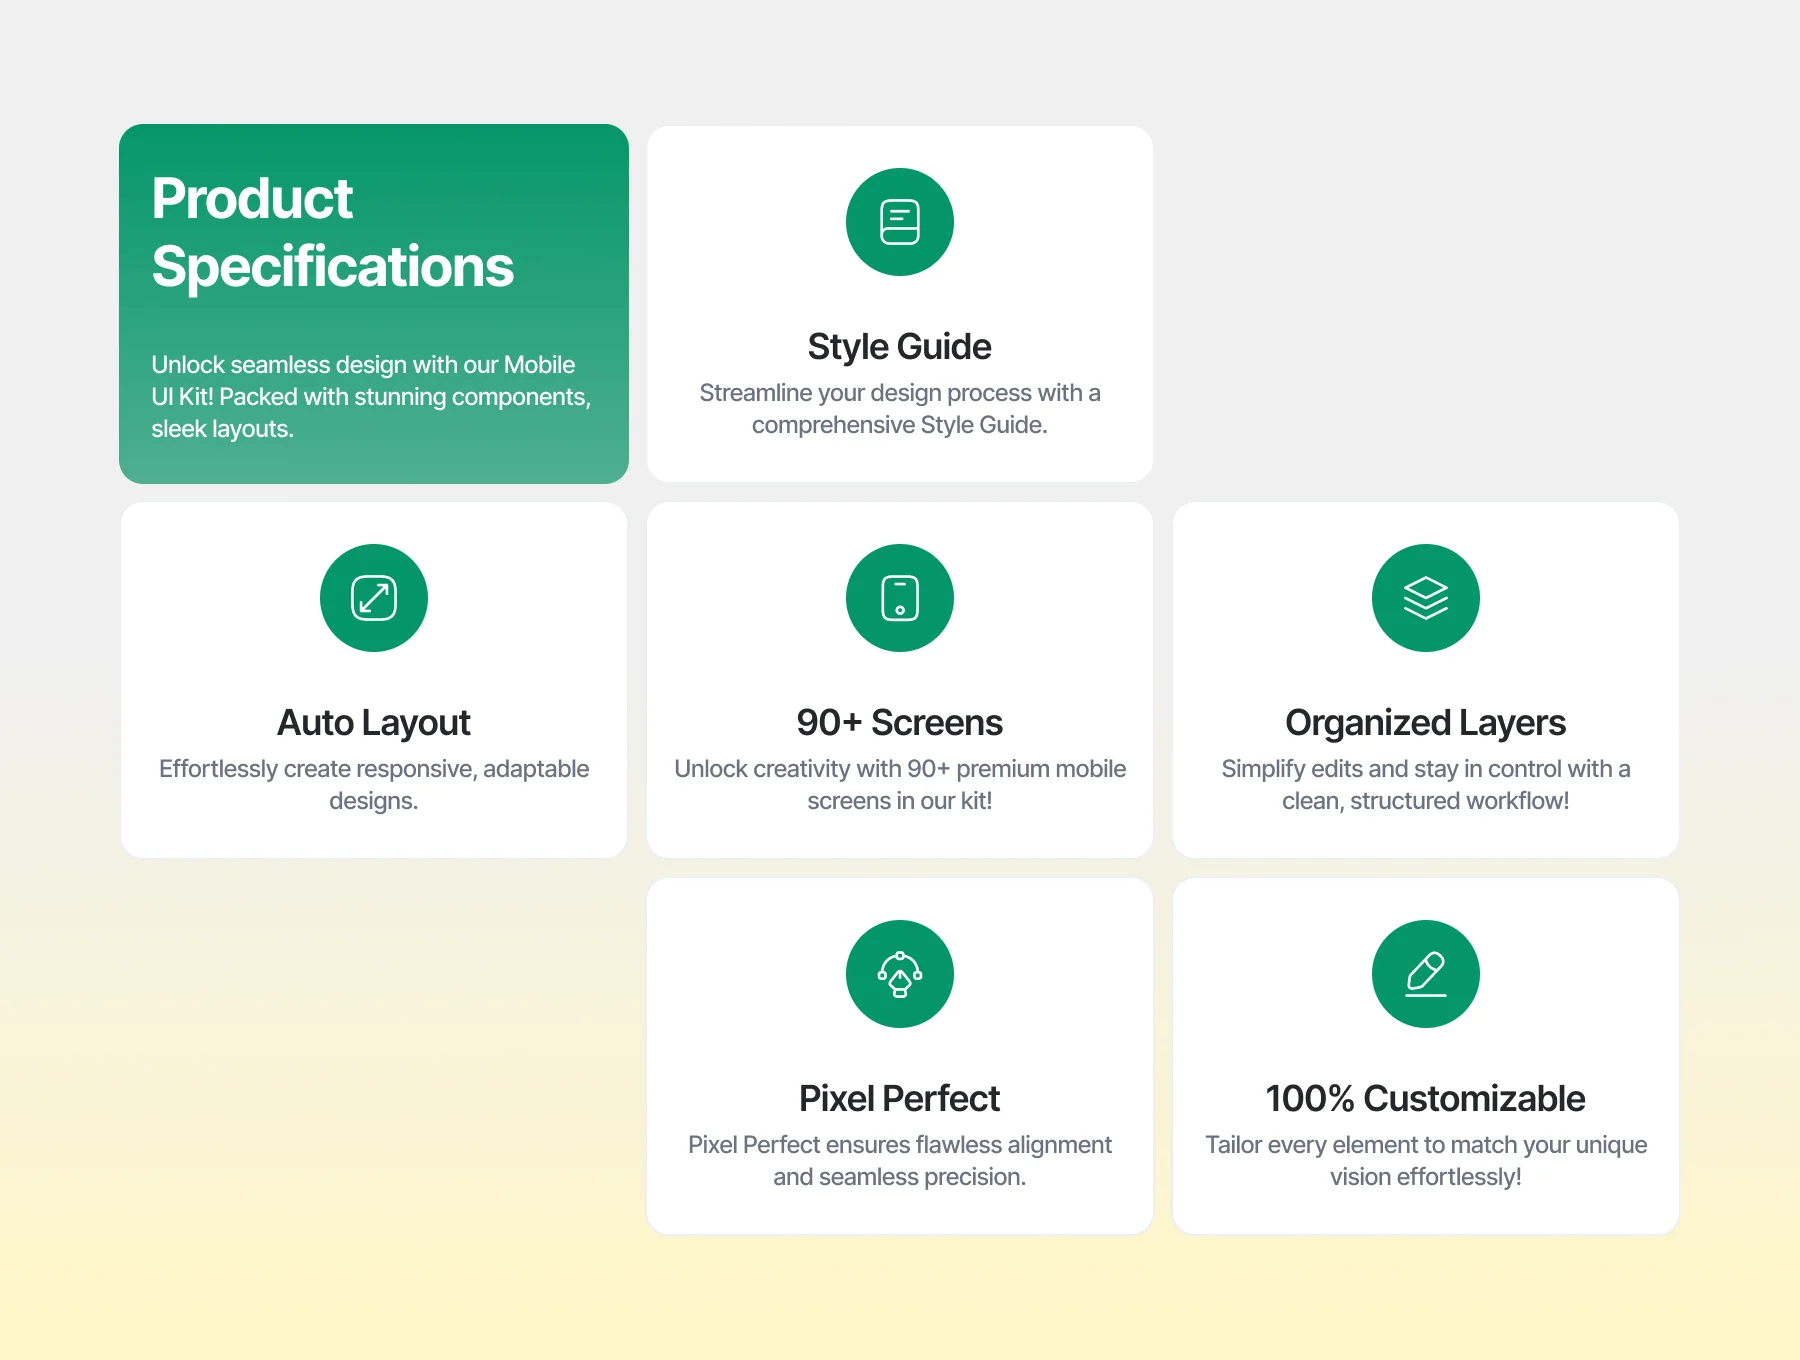Click the Auto Layout resize-arrow icon
This screenshot has width=1800, height=1360.
pyautogui.click(x=374, y=598)
